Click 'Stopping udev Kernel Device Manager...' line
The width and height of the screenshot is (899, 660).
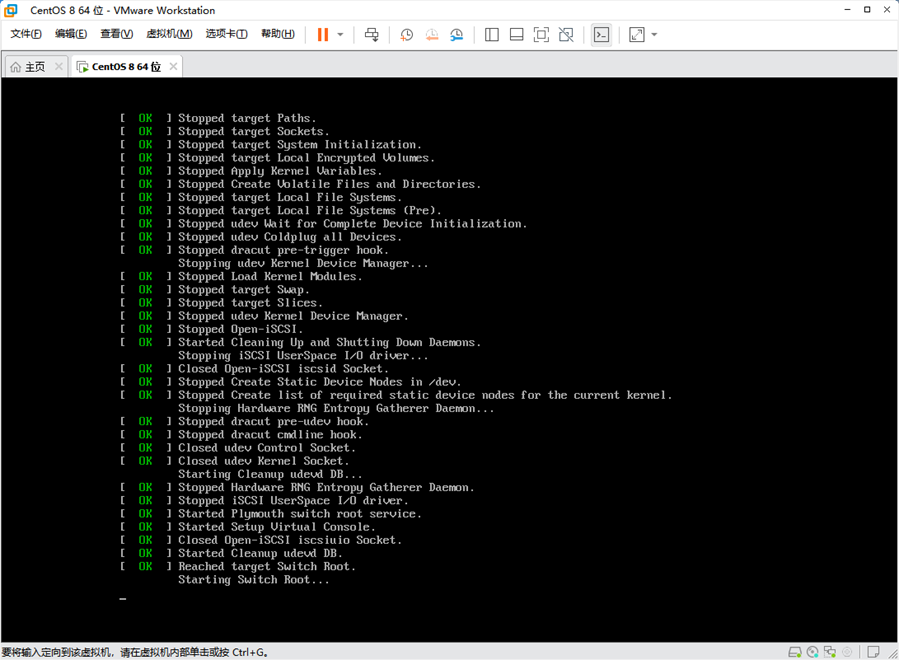coord(303,263)
